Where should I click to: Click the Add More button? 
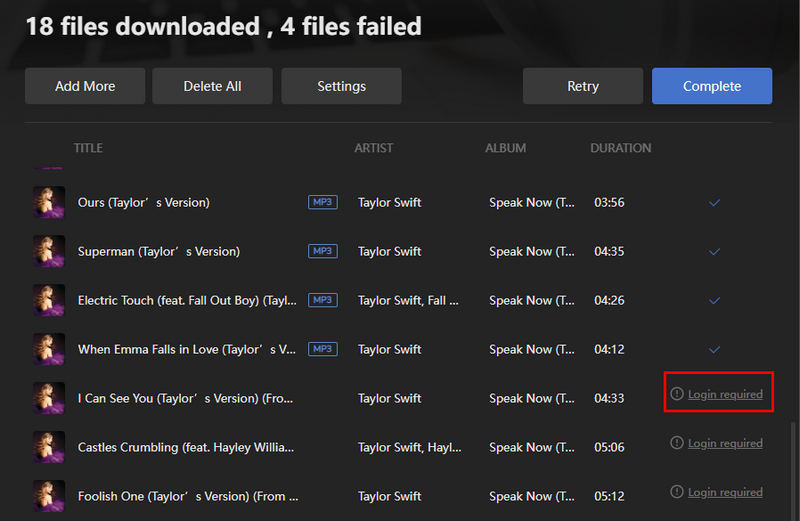tap(85, 86)
